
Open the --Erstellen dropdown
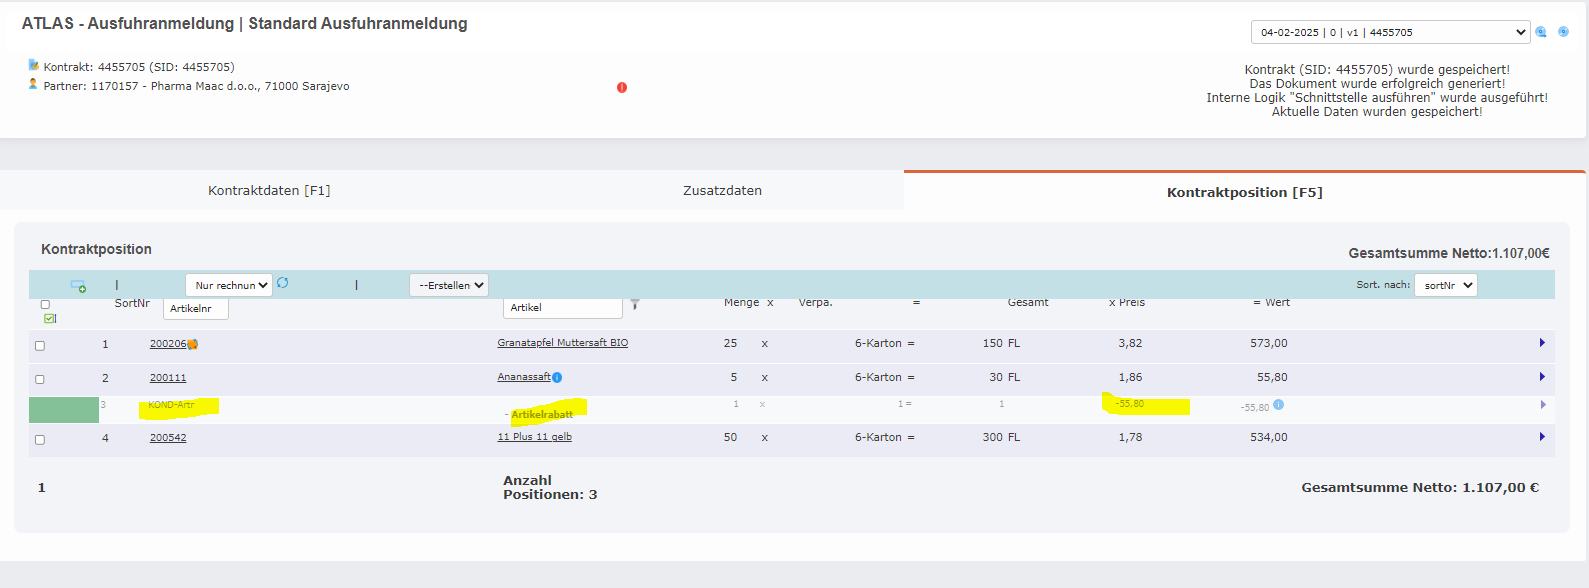[x=449, y=285]
